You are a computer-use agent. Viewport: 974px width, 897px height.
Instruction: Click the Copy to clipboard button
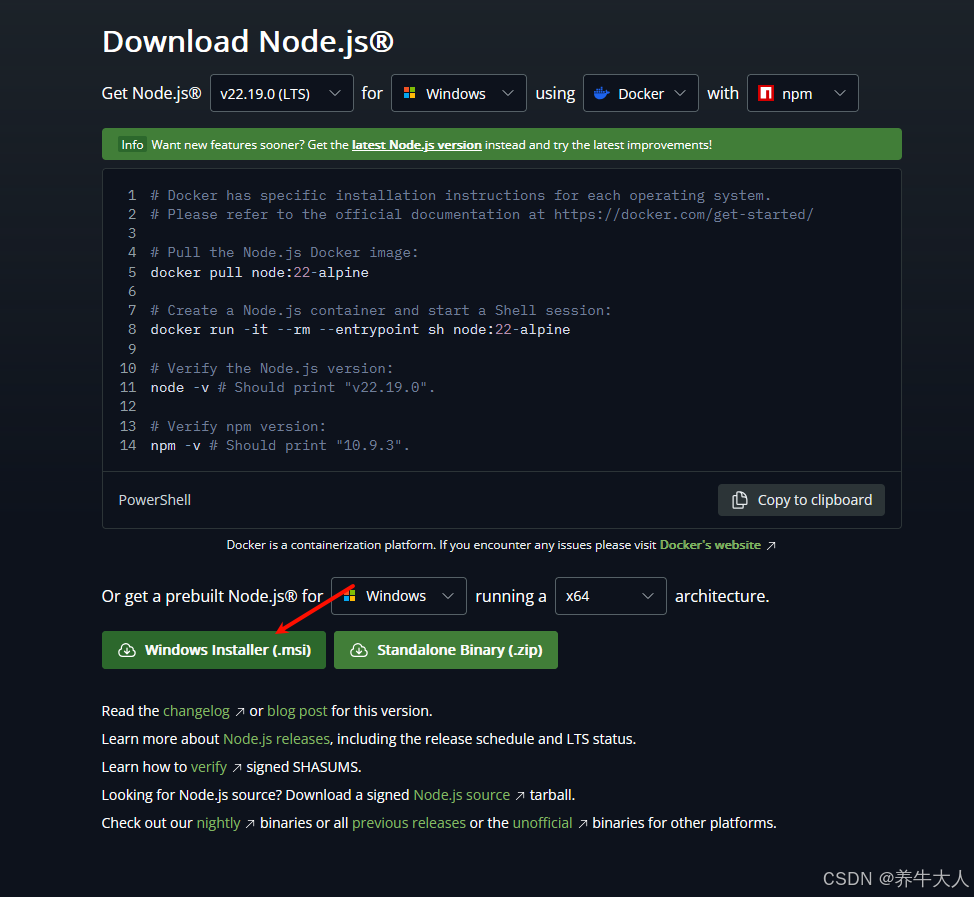click(801, 500)
